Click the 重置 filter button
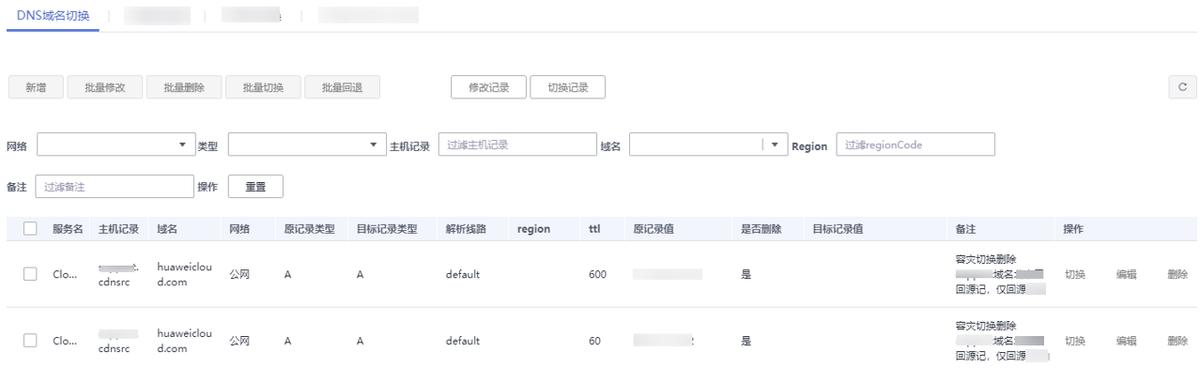The image size is (1200, 382). pos(256,186)
